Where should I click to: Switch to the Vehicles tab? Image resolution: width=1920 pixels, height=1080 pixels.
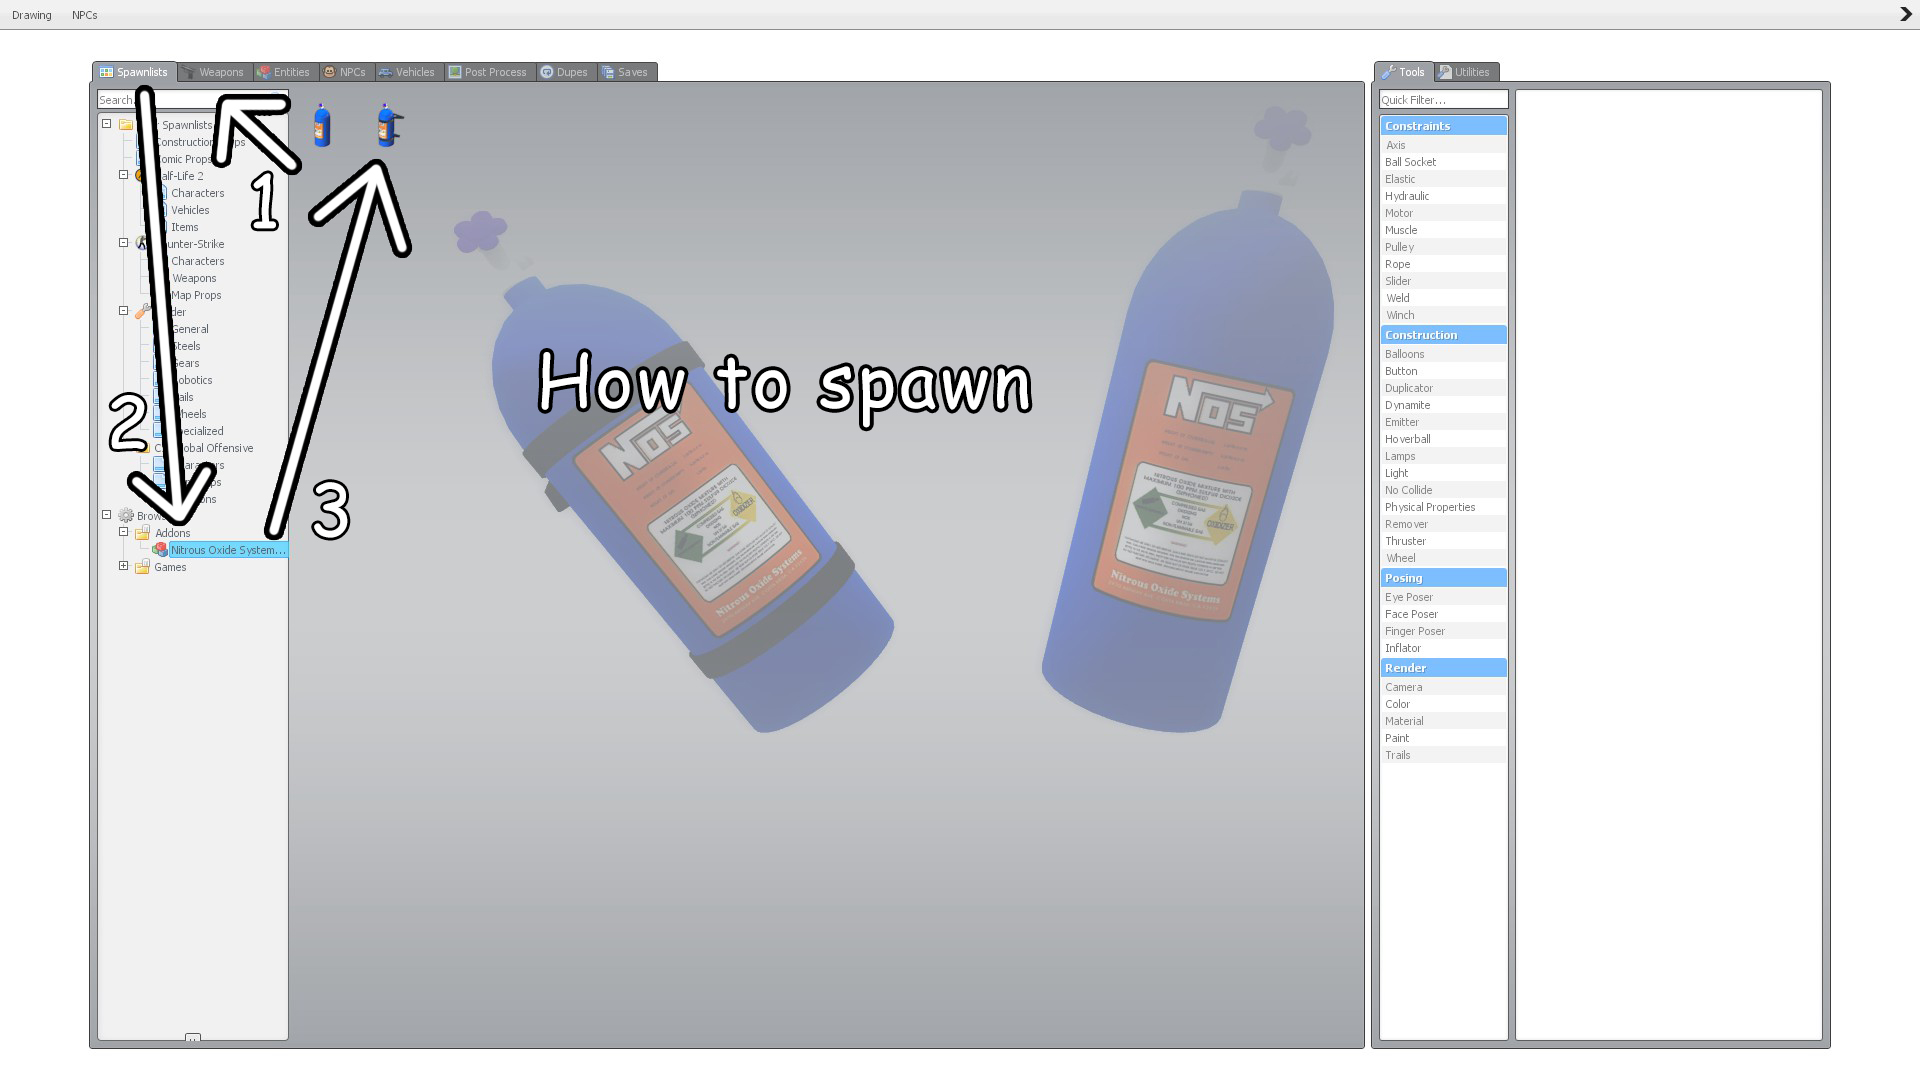[408, 72]
